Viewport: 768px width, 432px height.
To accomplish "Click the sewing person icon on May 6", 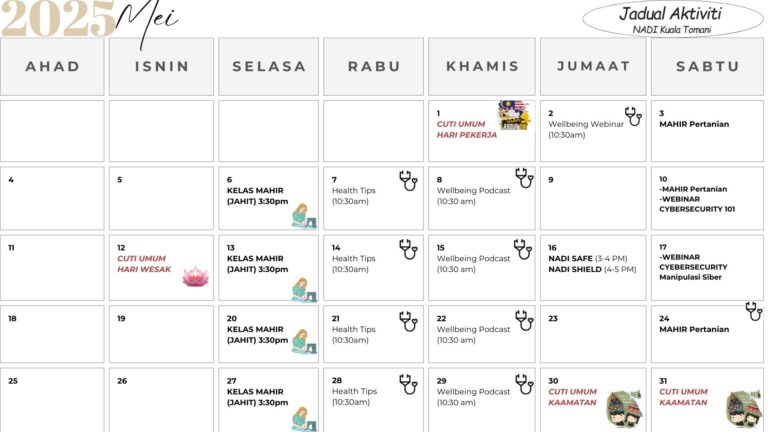I will click(x=302, y=216).
